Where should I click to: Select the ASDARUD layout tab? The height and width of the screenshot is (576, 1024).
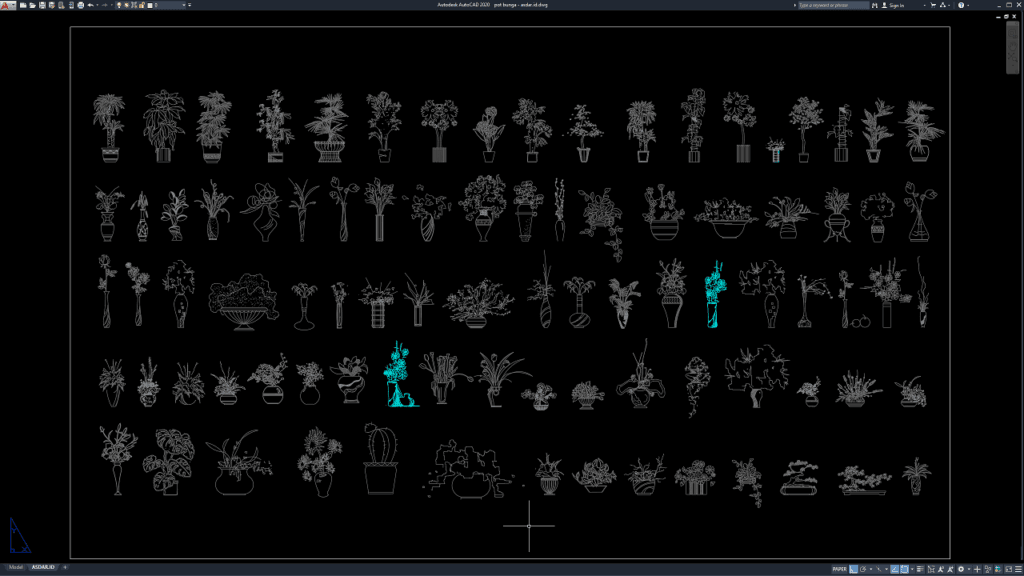point(43,567)
